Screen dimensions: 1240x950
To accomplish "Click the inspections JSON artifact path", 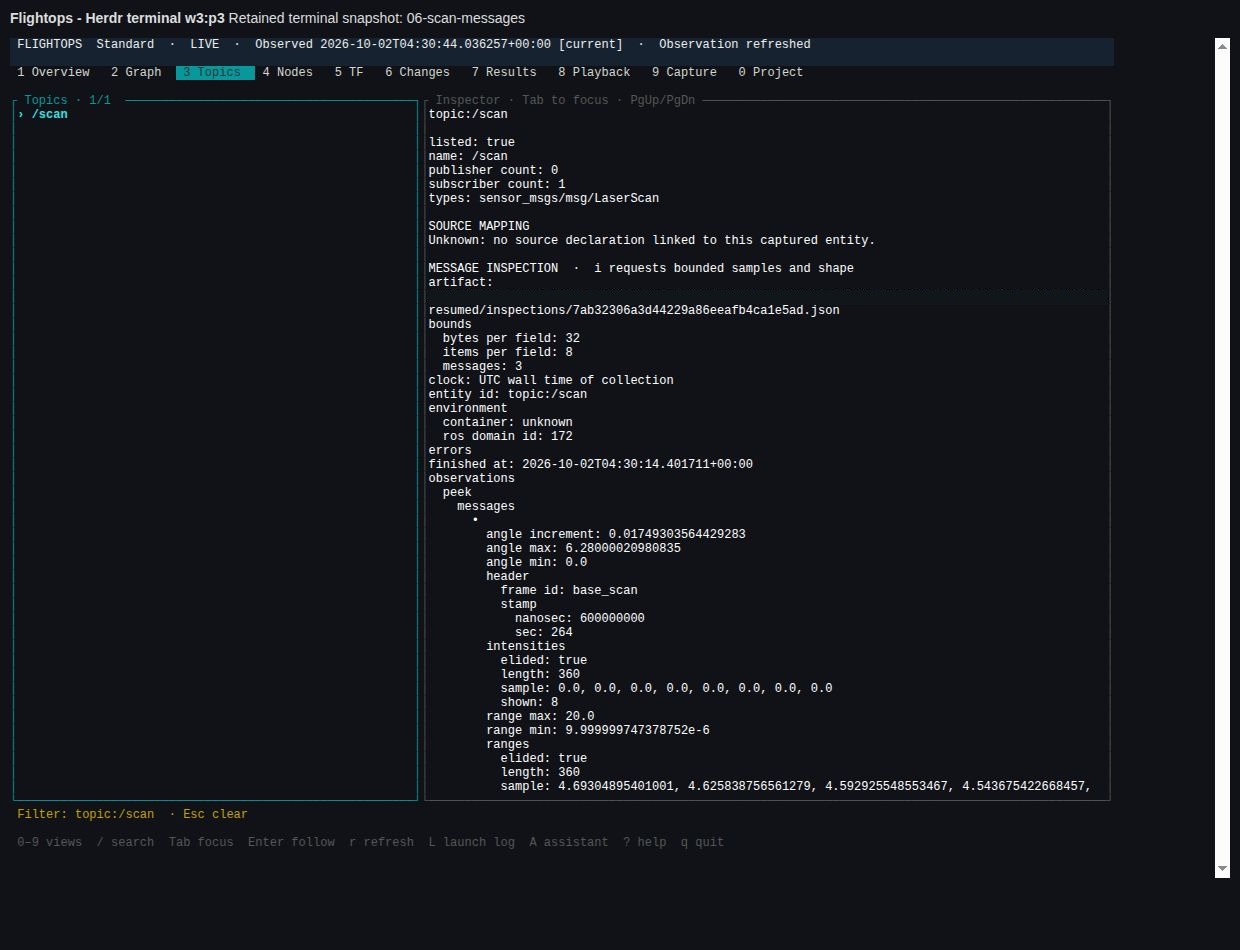I will 634,310.
